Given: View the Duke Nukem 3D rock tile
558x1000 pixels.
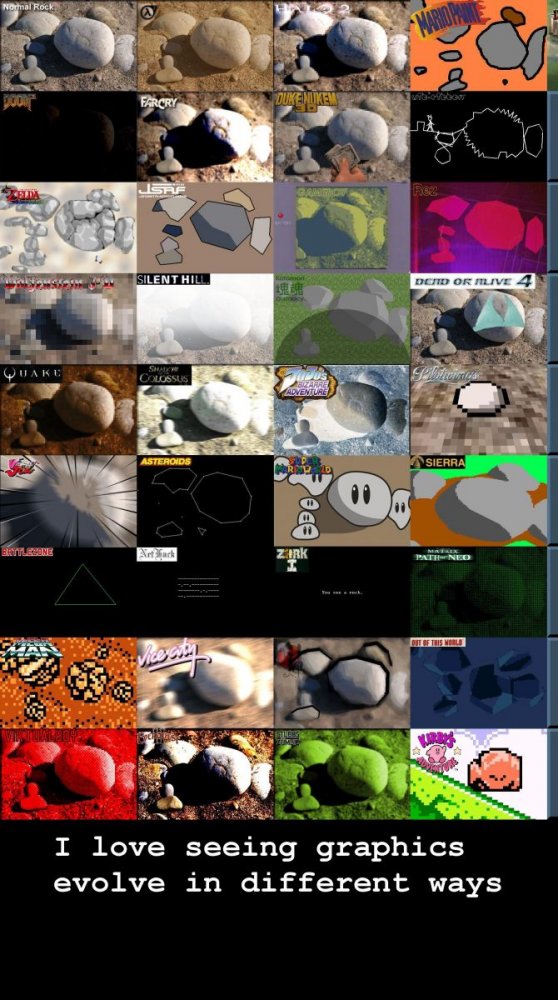Looking at the screenshot, I should [342, 136].
